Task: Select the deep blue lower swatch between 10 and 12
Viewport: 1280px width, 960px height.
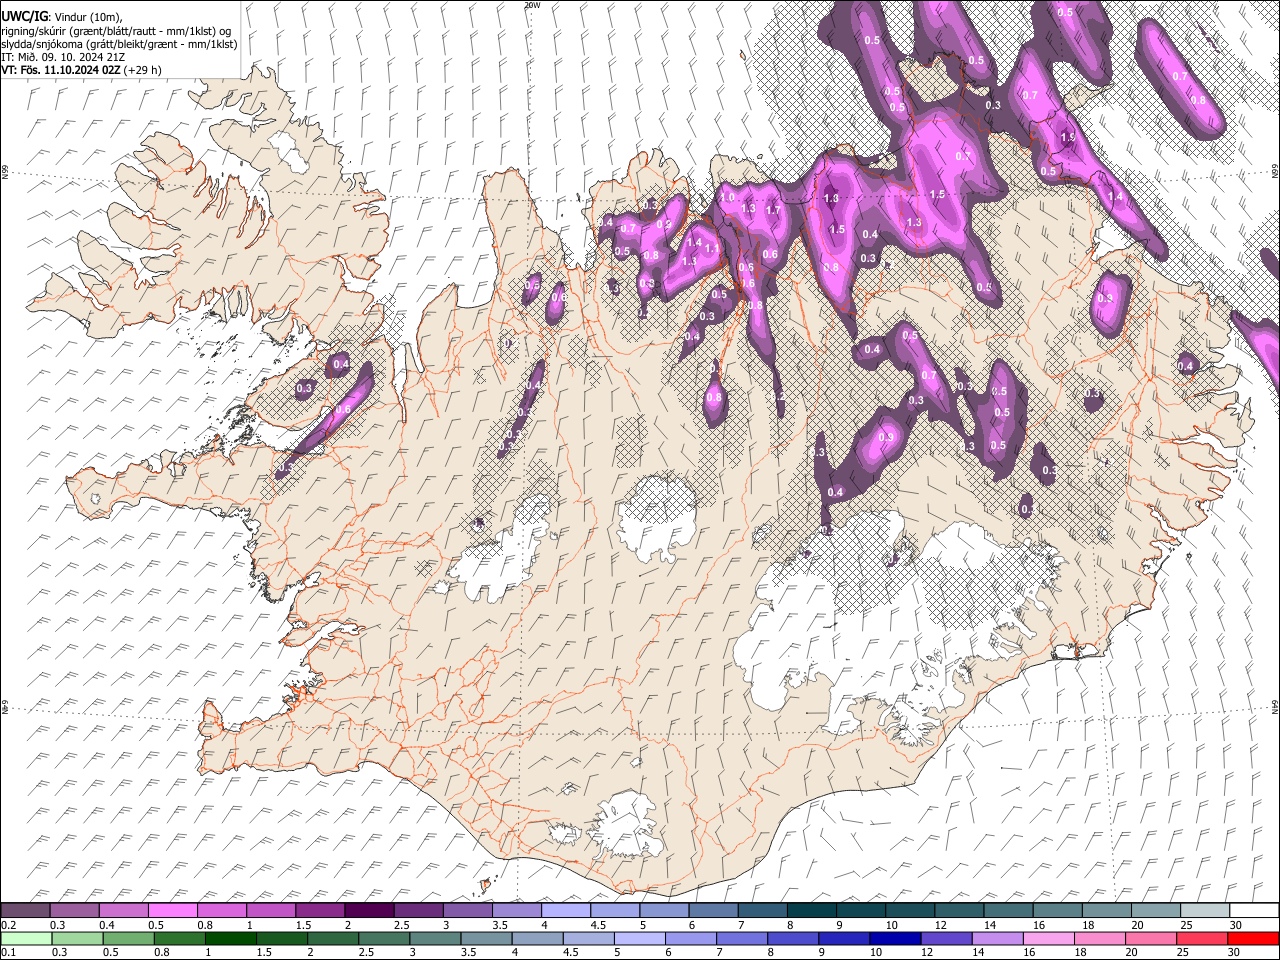Action: pos(897,938)
